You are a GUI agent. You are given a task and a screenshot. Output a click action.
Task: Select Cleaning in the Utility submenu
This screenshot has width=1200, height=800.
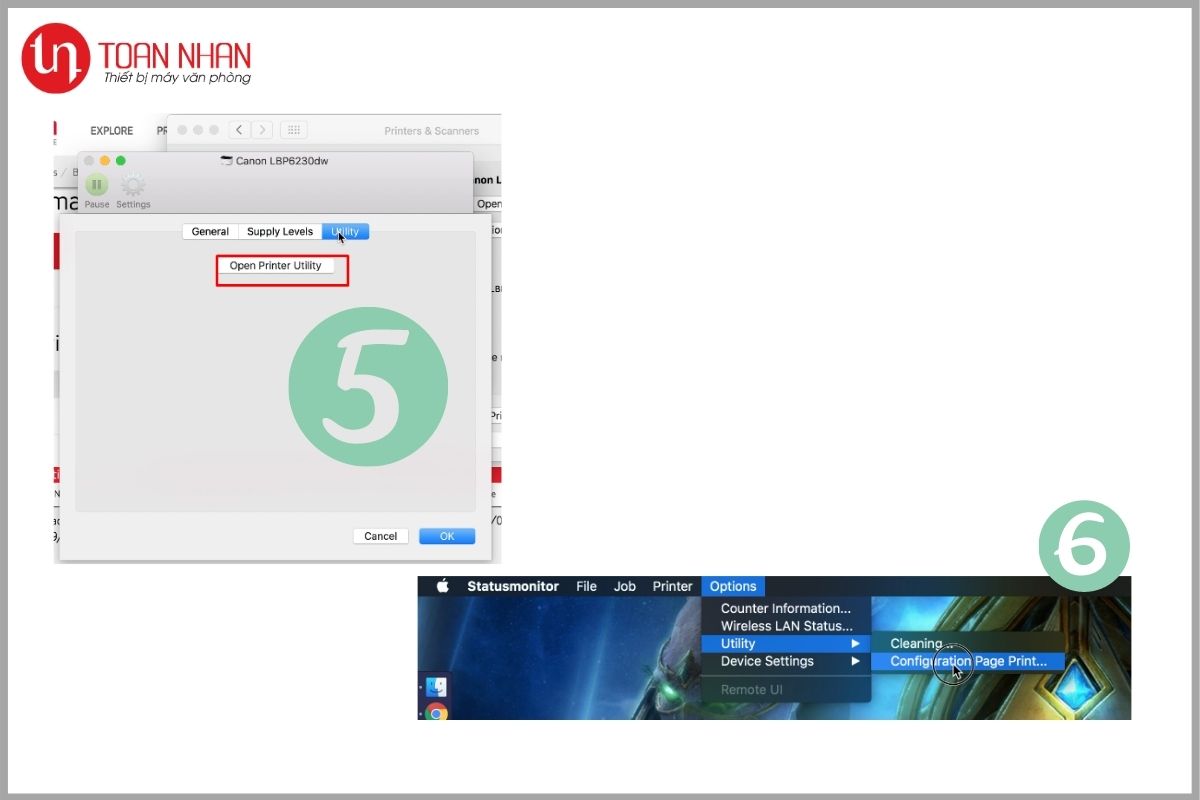click(968, 643)
